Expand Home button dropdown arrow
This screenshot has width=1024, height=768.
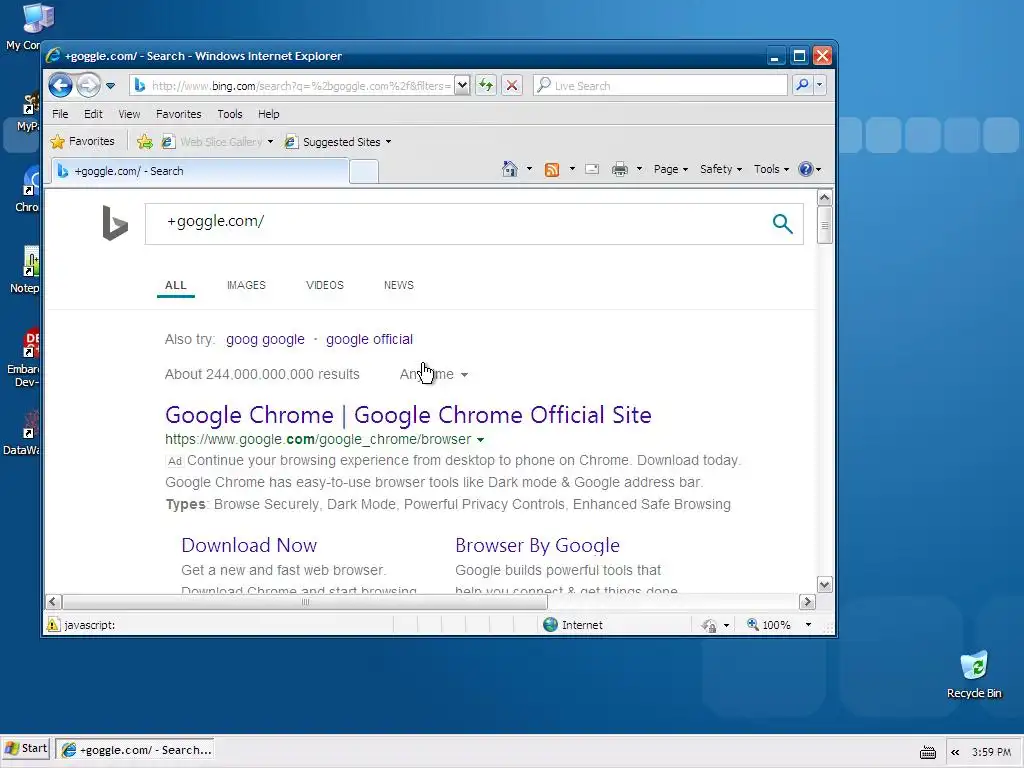[529, 169]
